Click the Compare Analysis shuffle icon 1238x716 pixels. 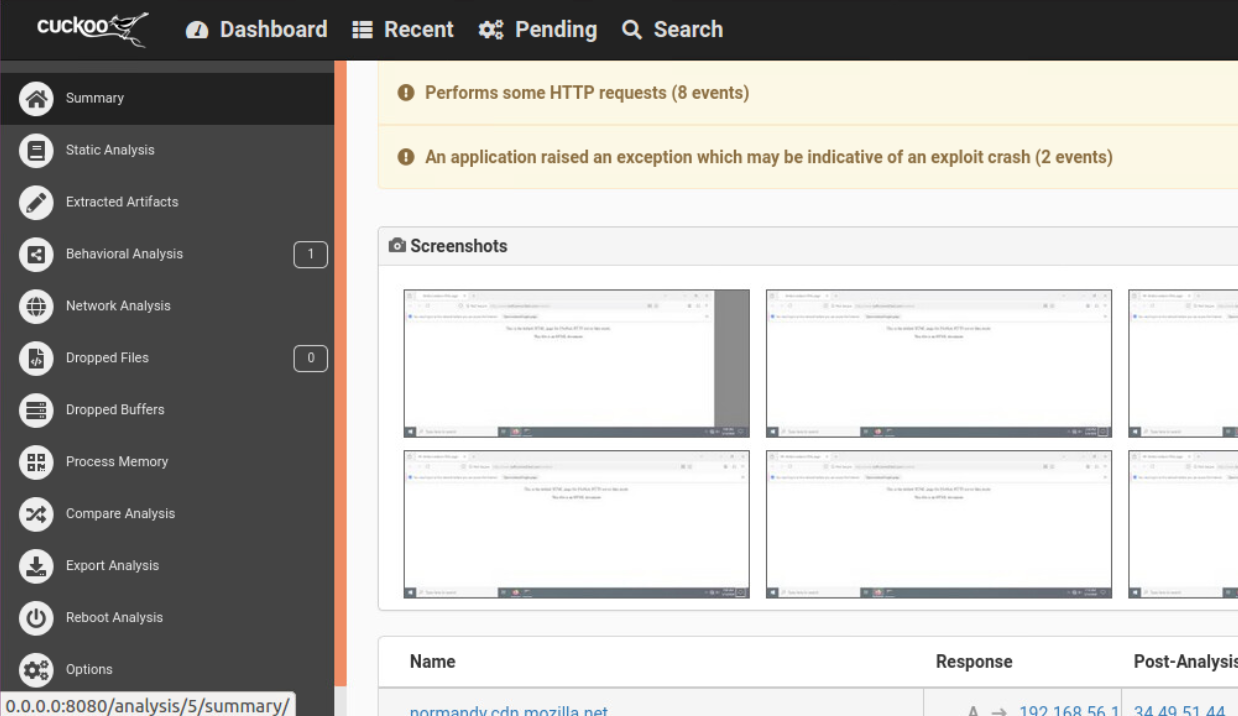[36, 514]
